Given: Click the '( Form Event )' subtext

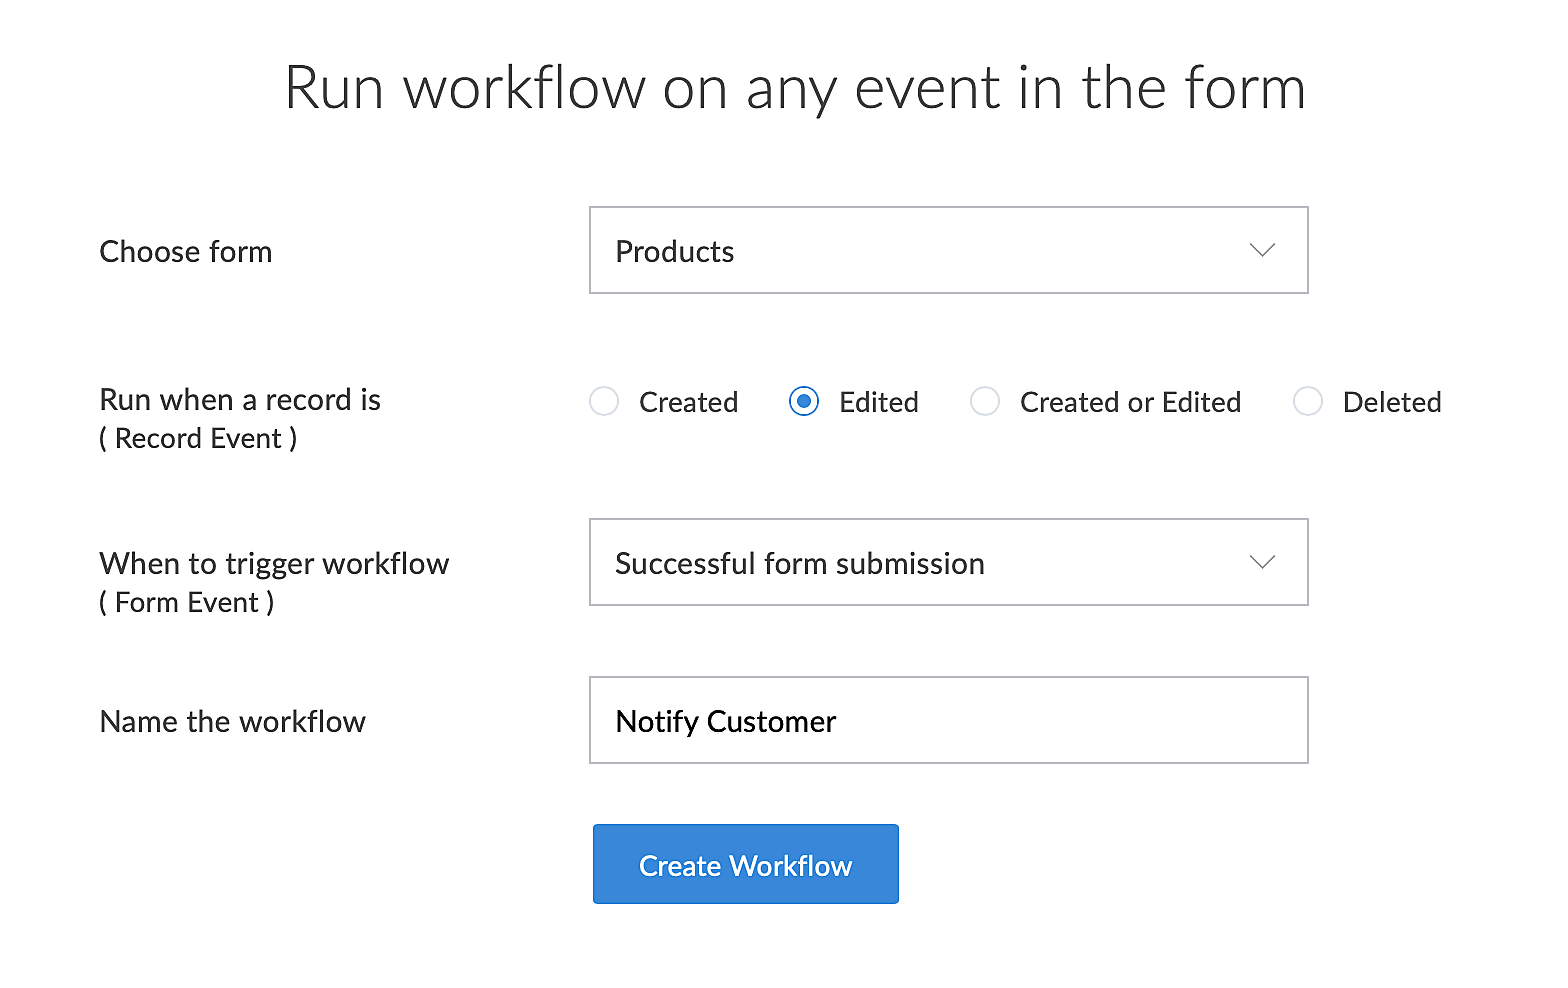Looking at the screenshot, I should (187, 603).
